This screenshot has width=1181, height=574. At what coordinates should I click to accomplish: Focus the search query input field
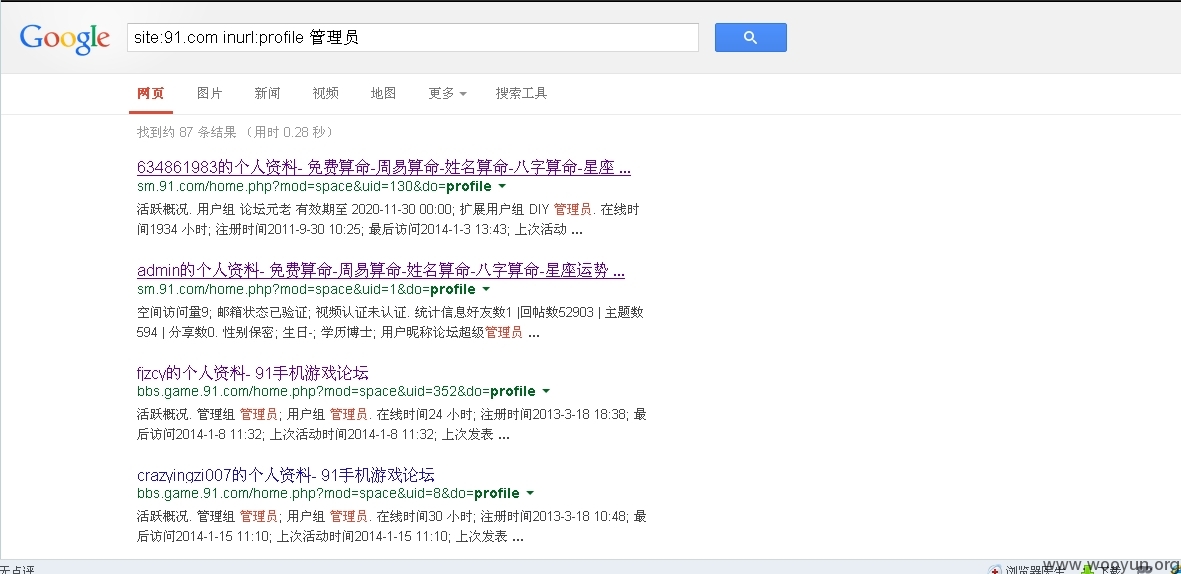click(x=413, y=38)
